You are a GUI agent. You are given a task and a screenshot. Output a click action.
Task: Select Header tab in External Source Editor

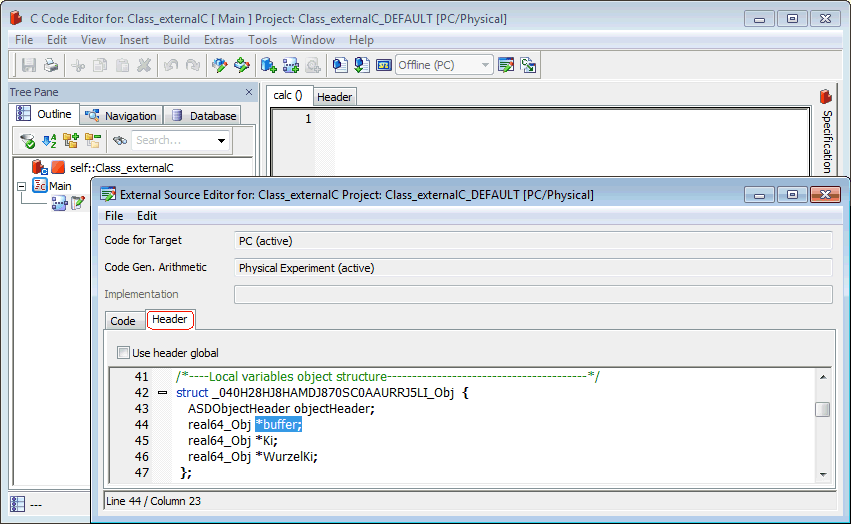pos(170,319)
